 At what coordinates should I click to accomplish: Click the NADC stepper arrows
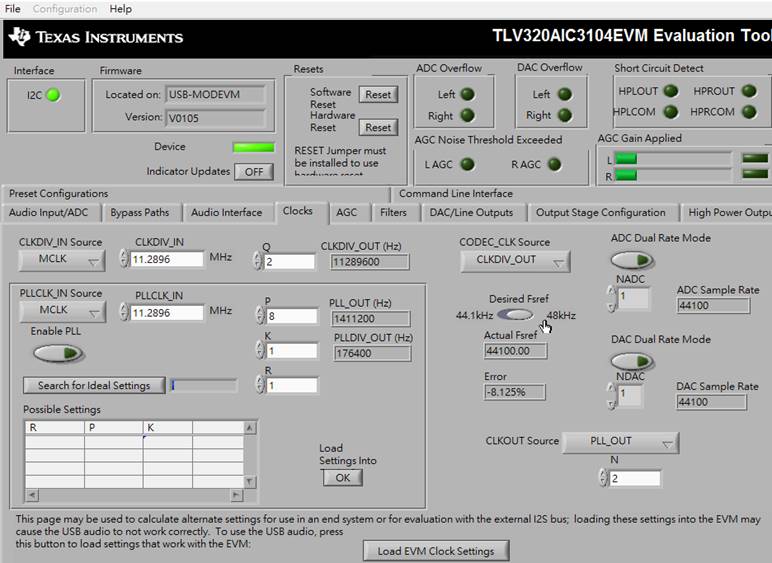click(x=611, y=298)
